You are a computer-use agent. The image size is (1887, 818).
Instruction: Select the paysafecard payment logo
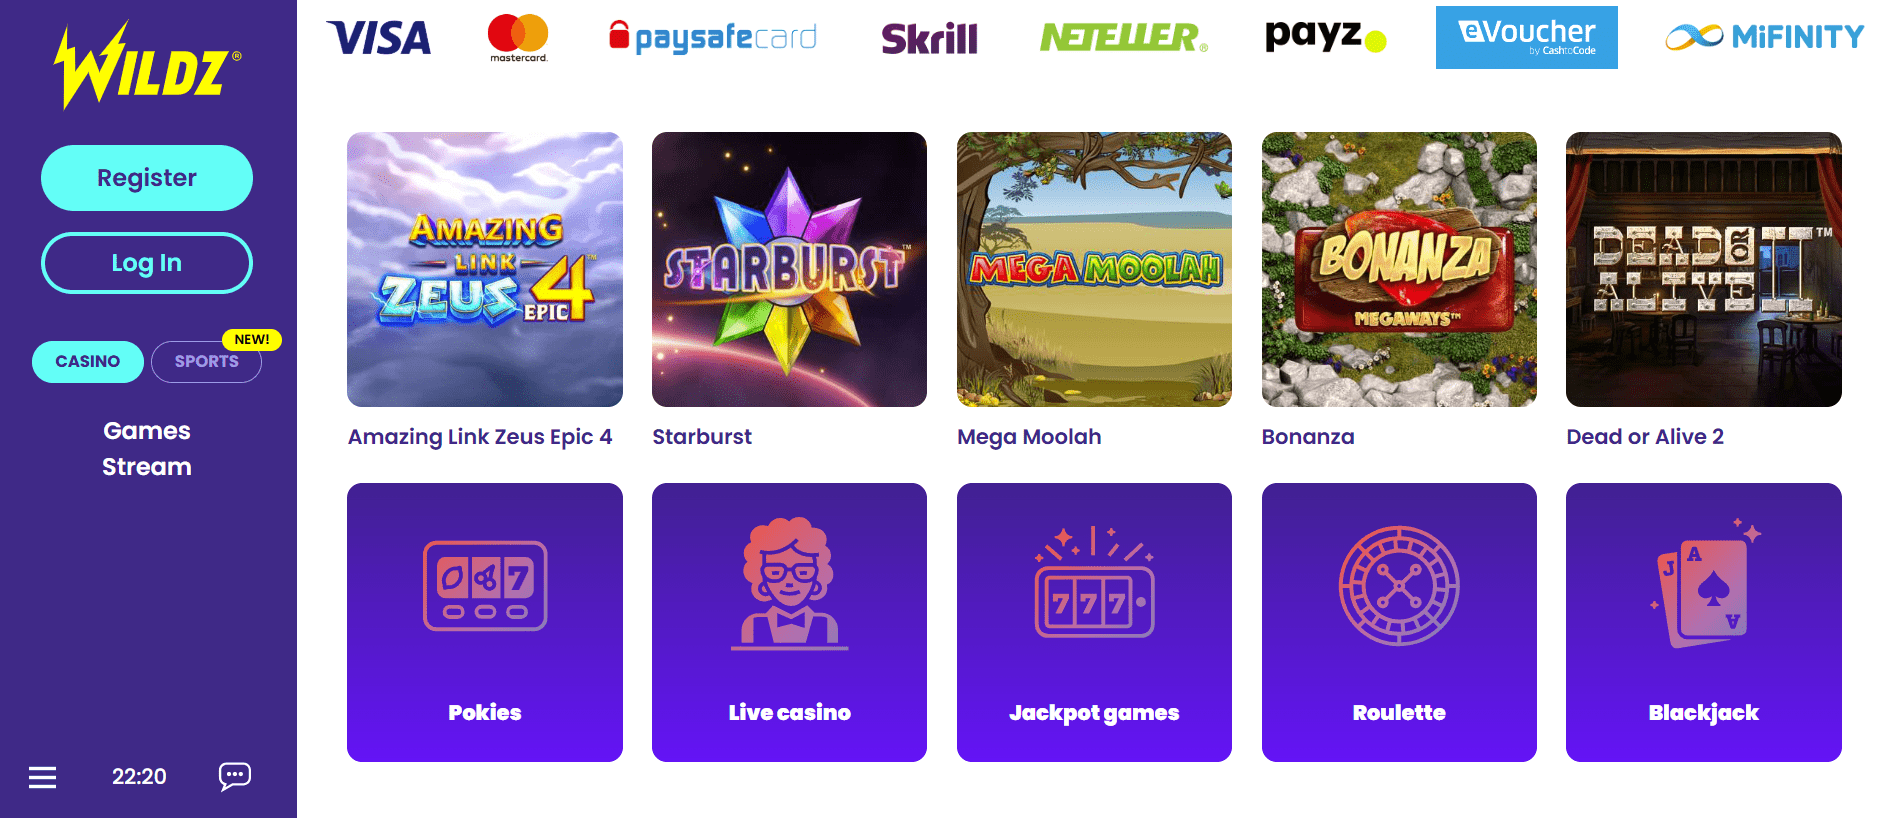click(x=713, y=37)
